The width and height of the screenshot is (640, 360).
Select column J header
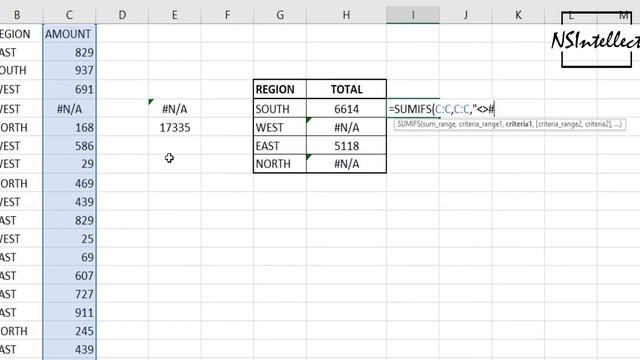pyautogui.click(x=465, y=16)
